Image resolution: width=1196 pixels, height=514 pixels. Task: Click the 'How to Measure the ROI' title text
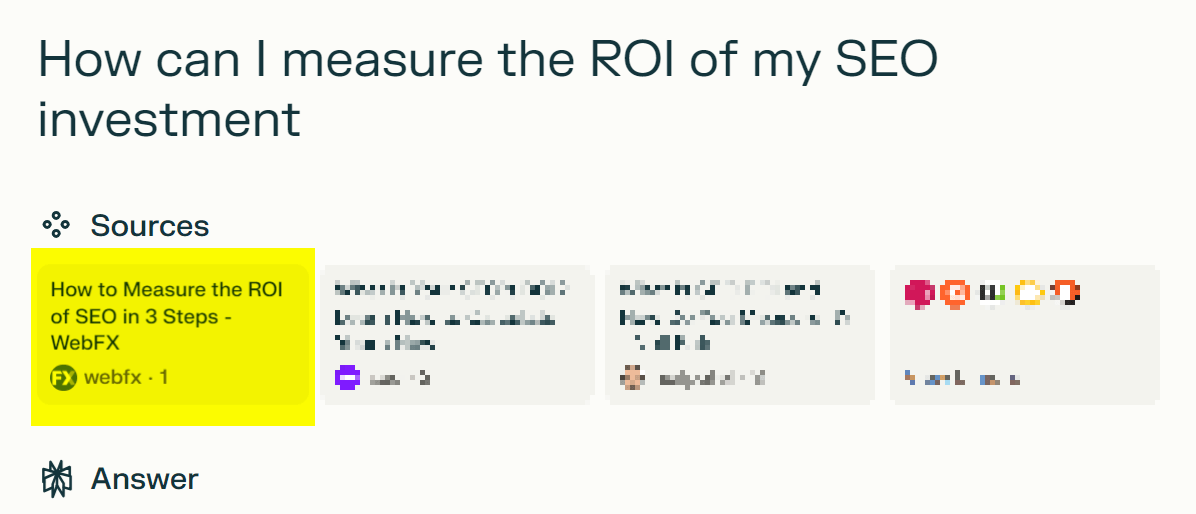166,316
